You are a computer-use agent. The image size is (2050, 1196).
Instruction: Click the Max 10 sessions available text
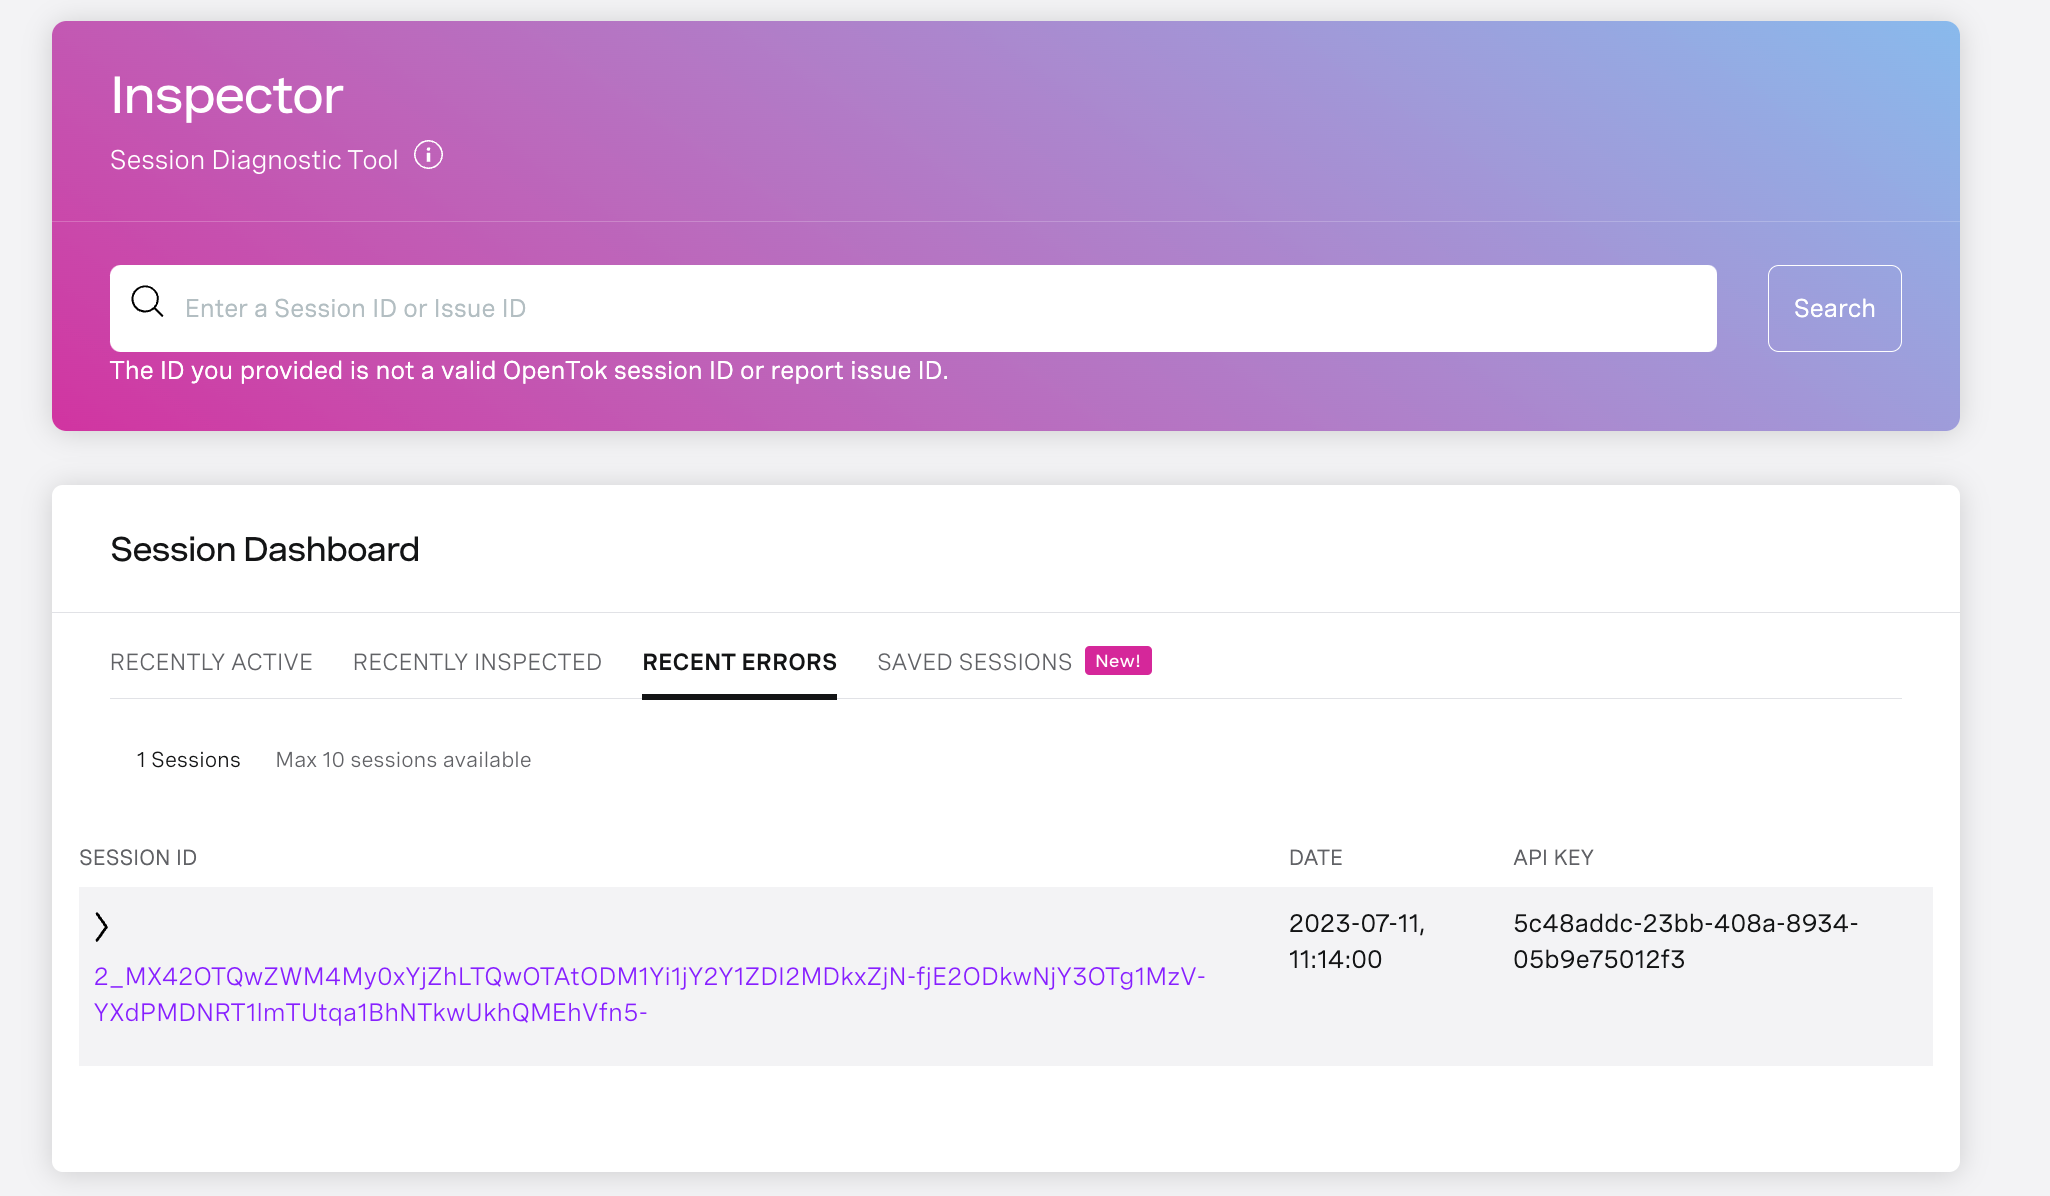(402, 759)
